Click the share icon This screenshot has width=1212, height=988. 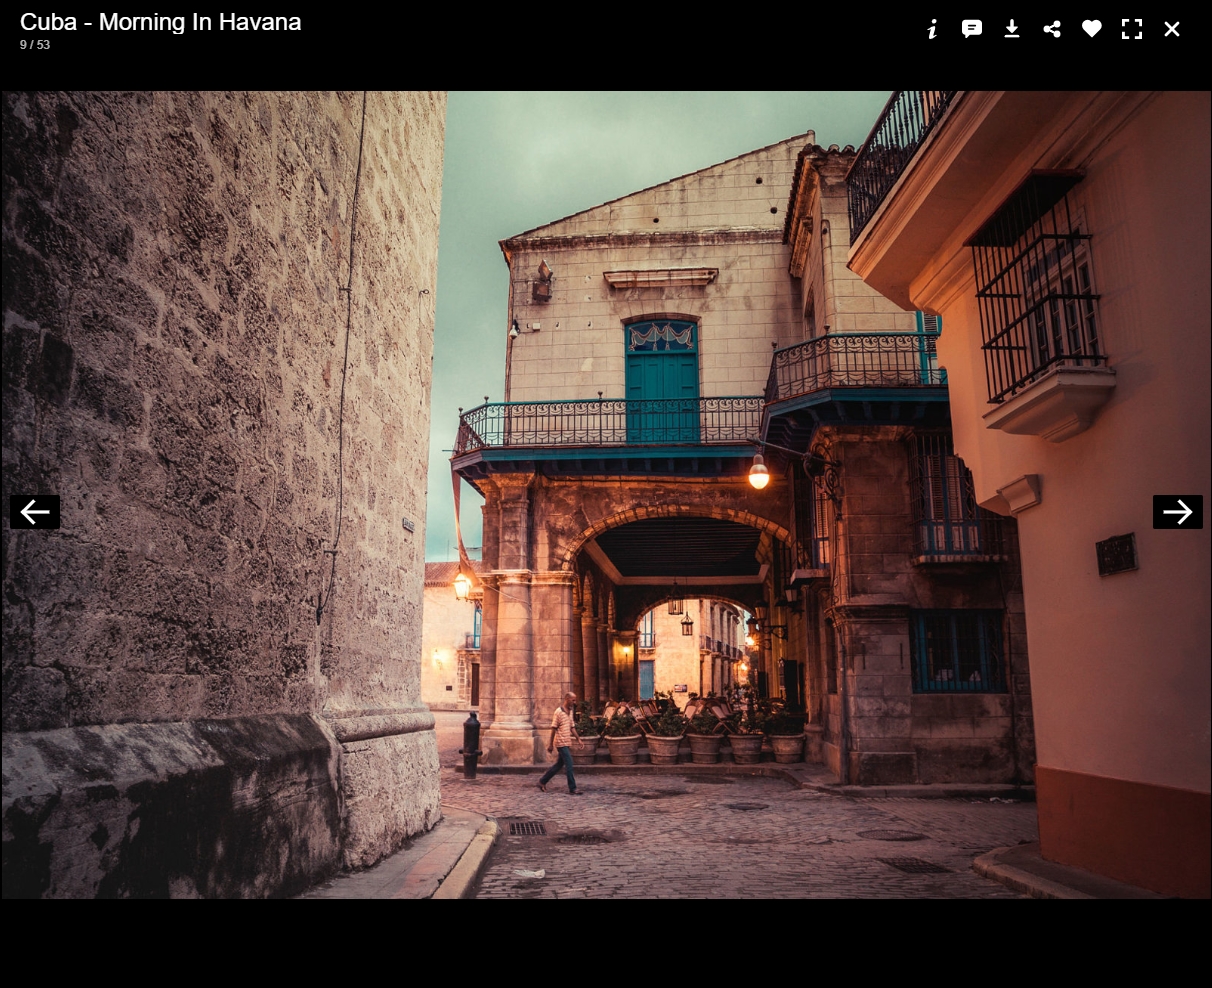click(1052, 29)
